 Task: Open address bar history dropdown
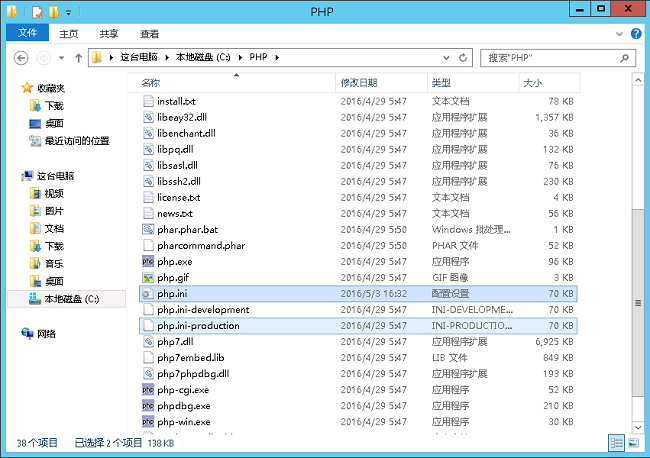coord(446,58)
